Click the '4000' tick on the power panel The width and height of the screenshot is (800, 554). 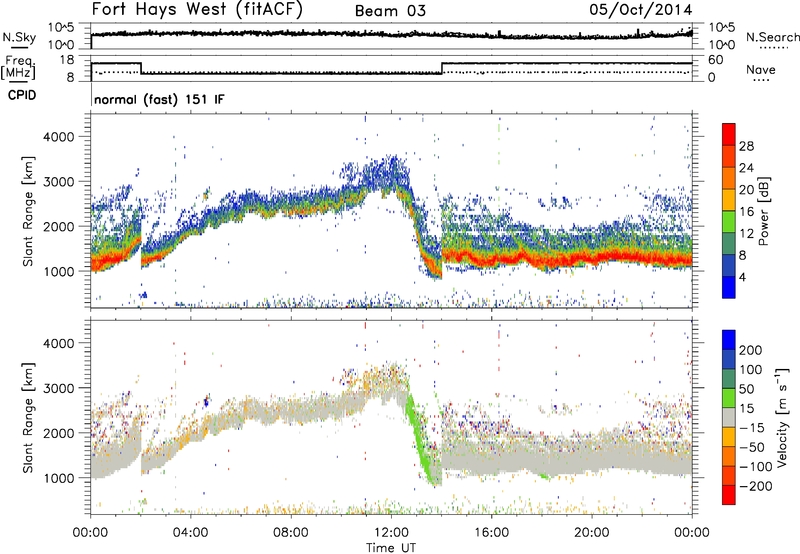coord(58,137)
